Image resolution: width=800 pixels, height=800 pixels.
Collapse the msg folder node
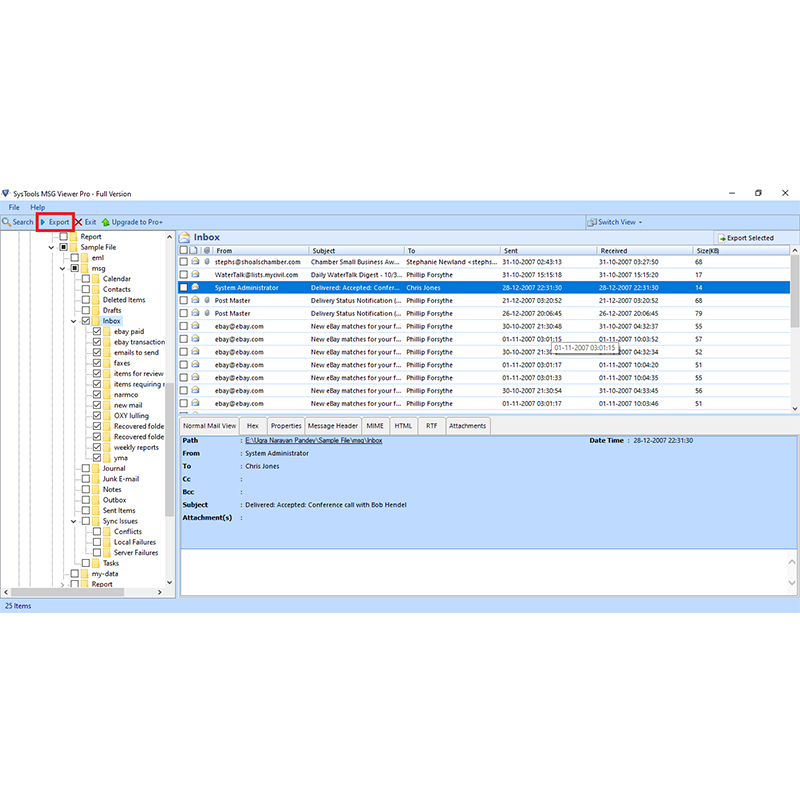click(62, 268)
